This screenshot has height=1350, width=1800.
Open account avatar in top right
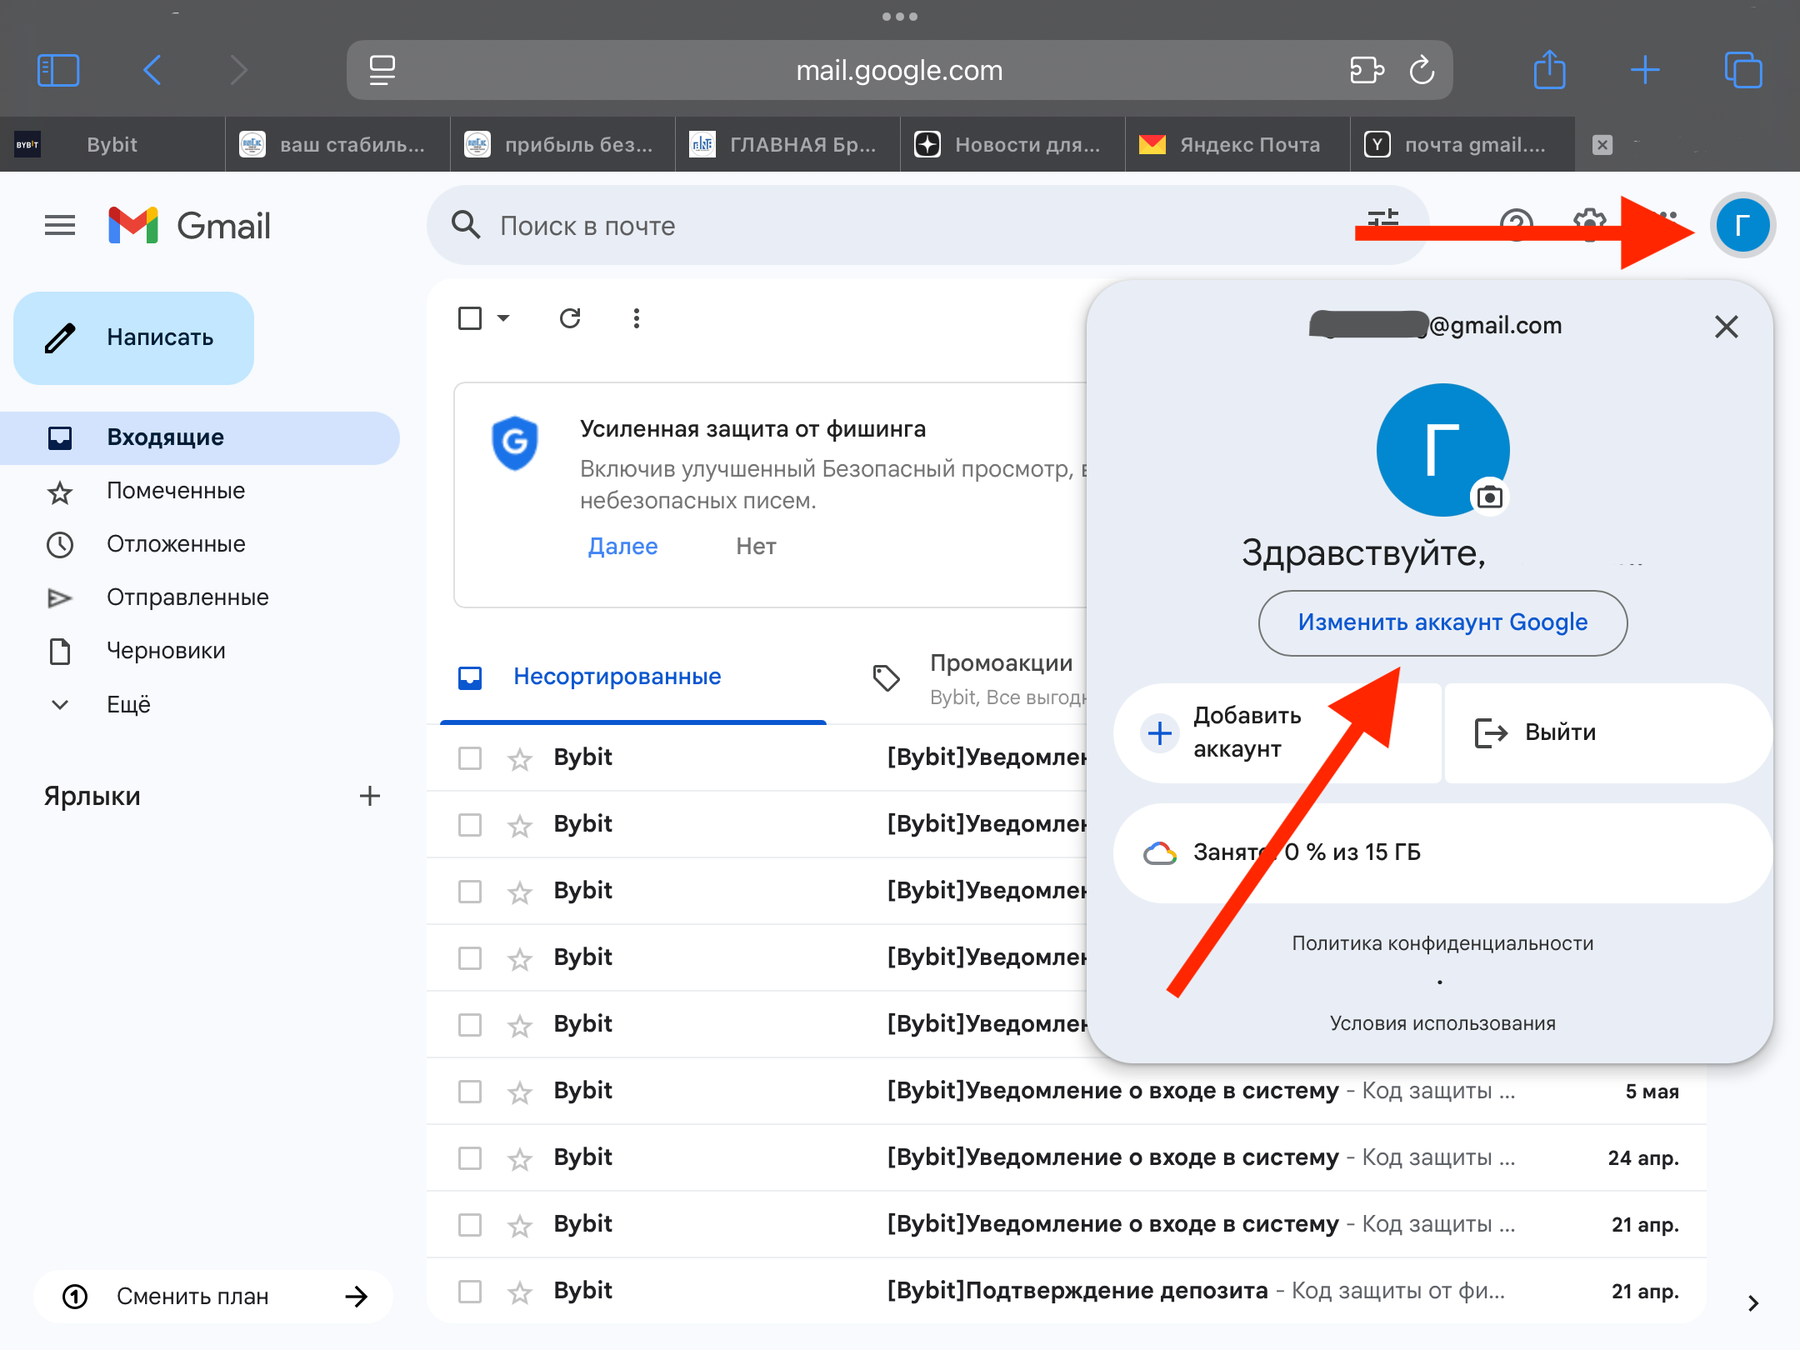[x=1743, y=226]
